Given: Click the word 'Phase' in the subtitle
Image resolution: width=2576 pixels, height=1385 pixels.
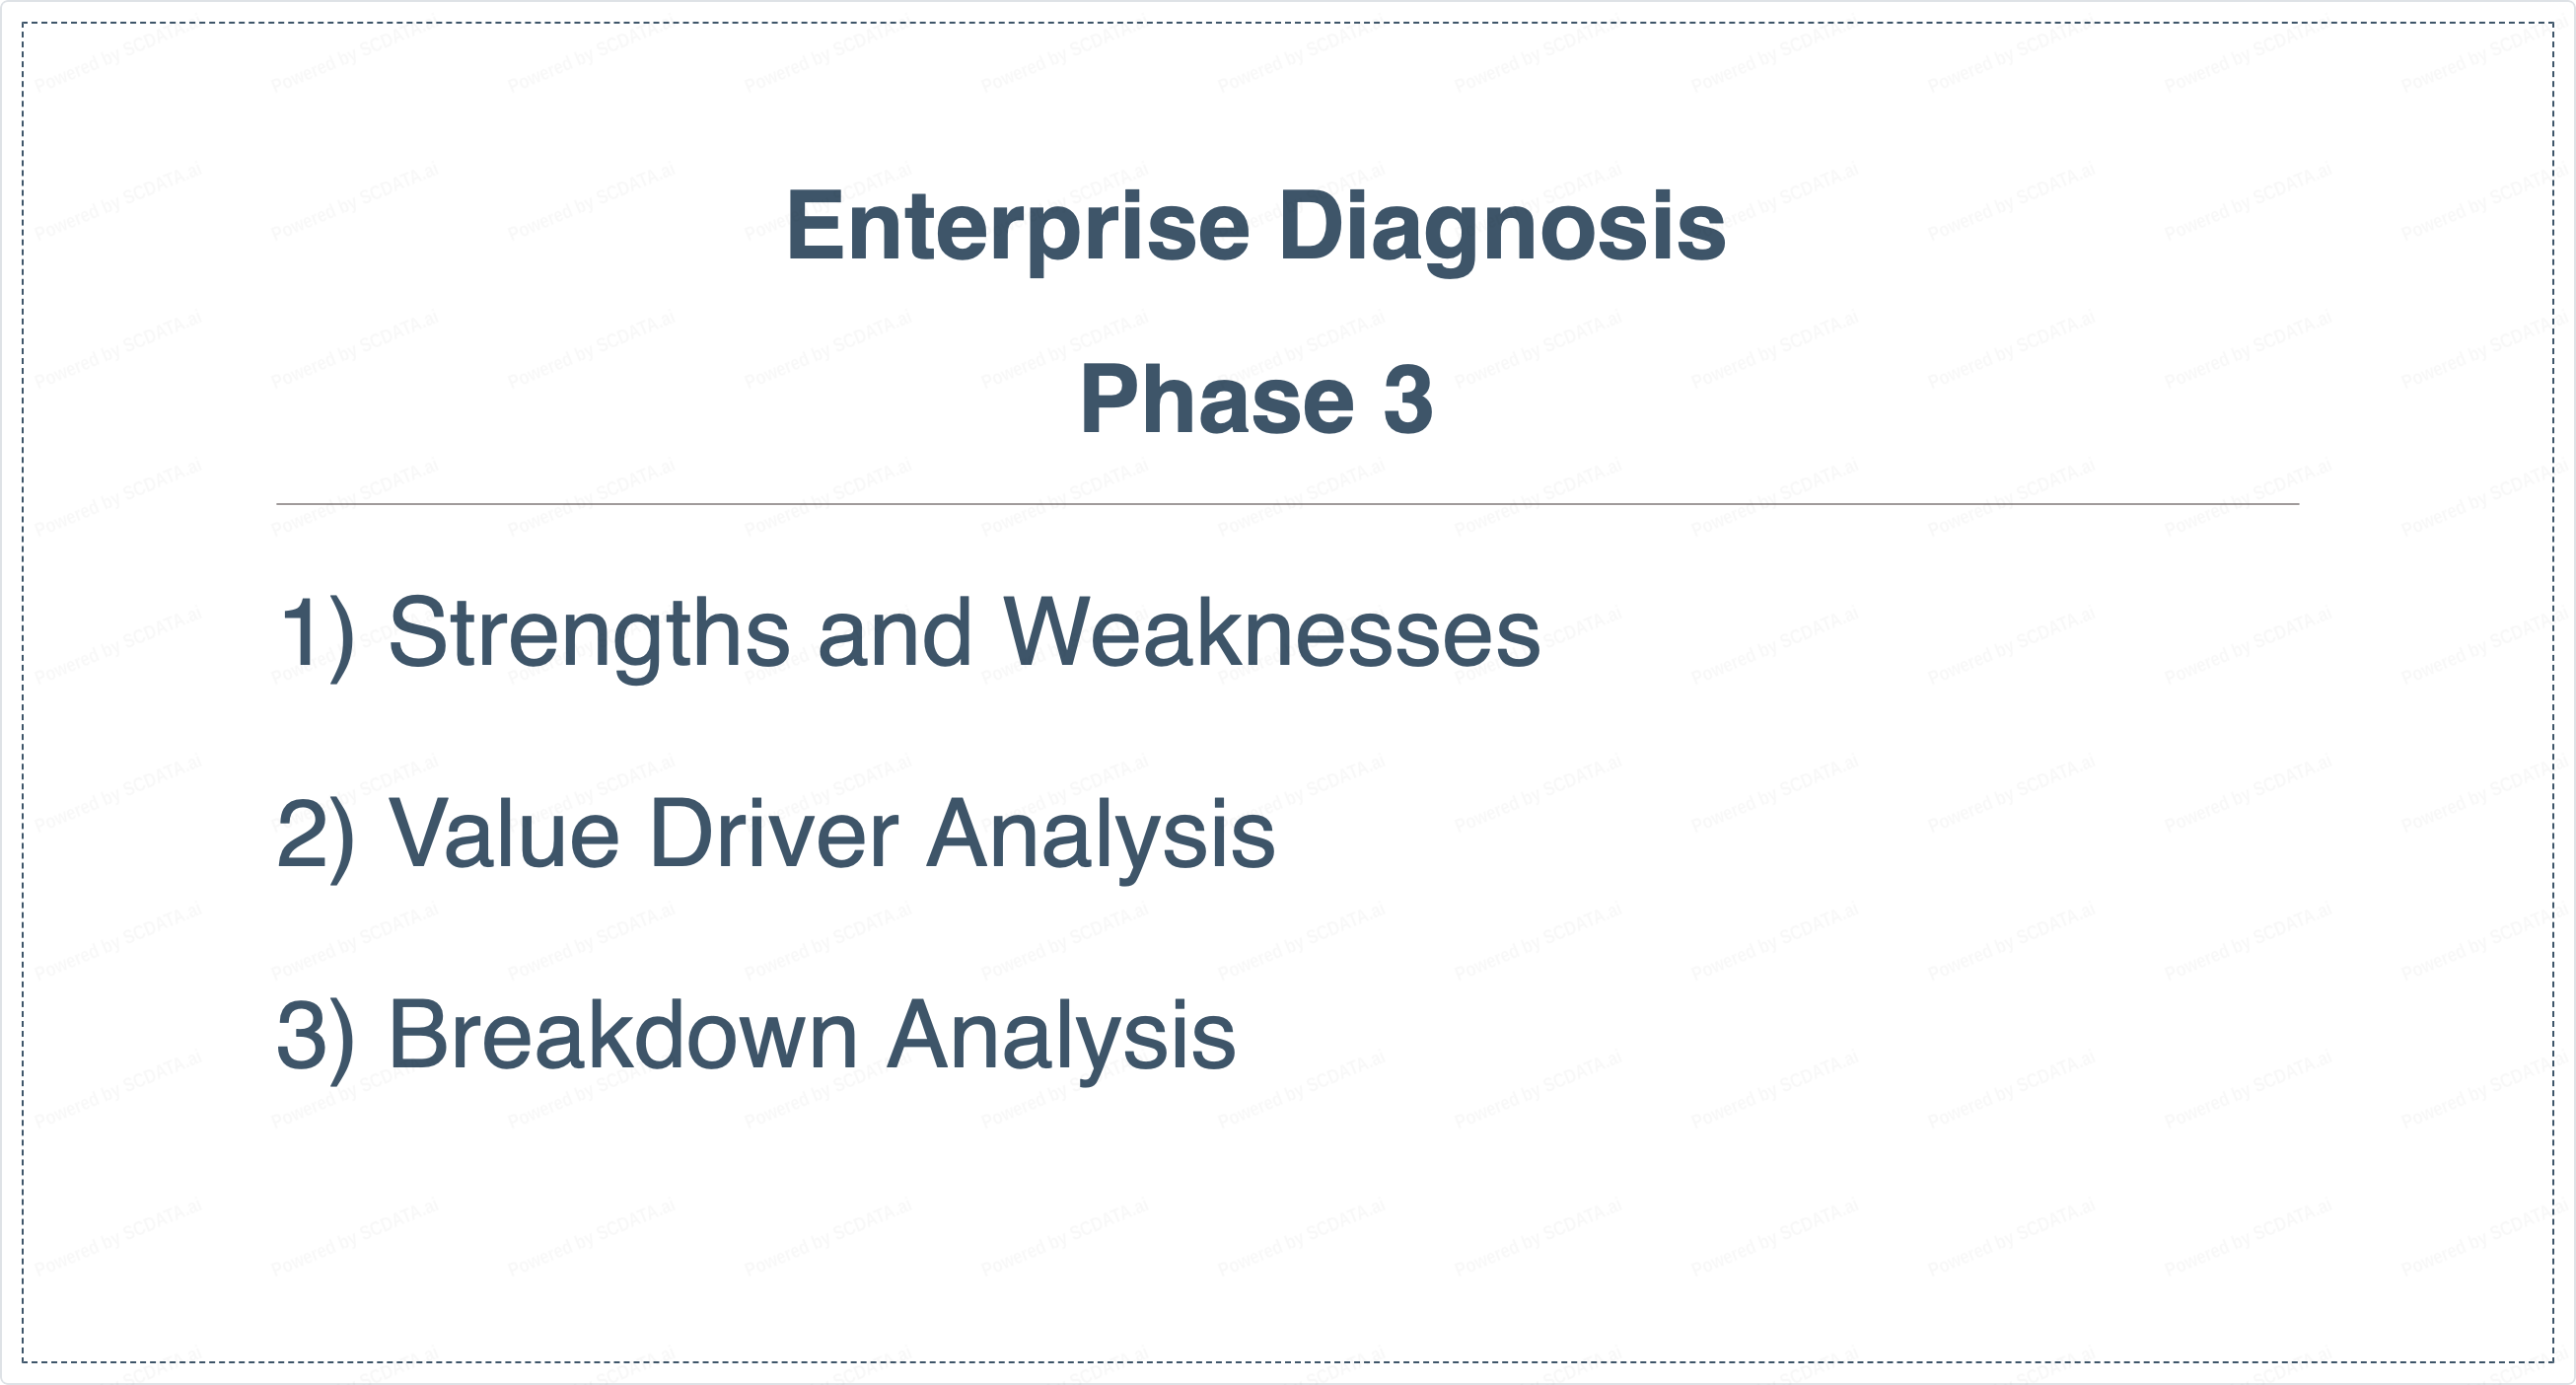Looking at the screenshot, I should tap(1216, 400).
